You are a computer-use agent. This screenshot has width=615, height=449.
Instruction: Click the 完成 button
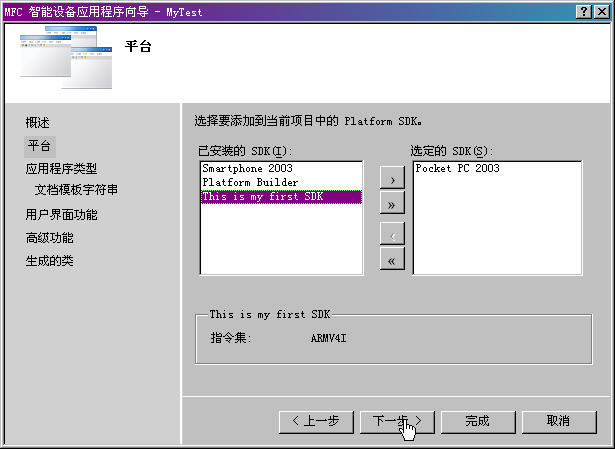click(478, 422)
